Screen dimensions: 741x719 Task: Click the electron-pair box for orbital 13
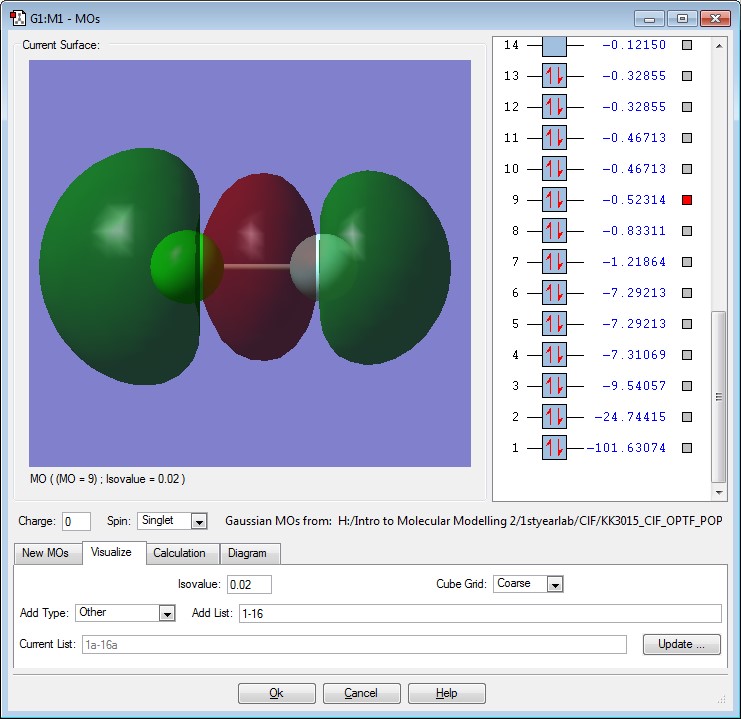coord(554,76)
